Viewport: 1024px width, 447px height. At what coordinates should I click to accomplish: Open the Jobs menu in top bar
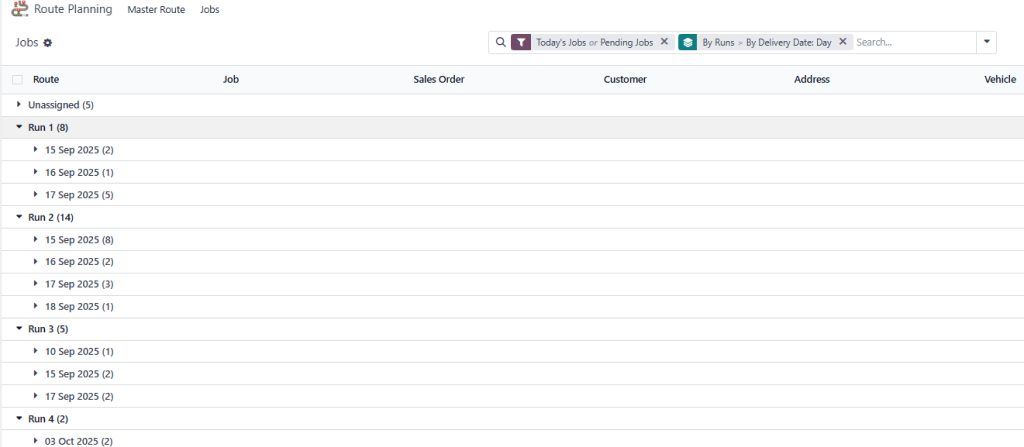209,10
